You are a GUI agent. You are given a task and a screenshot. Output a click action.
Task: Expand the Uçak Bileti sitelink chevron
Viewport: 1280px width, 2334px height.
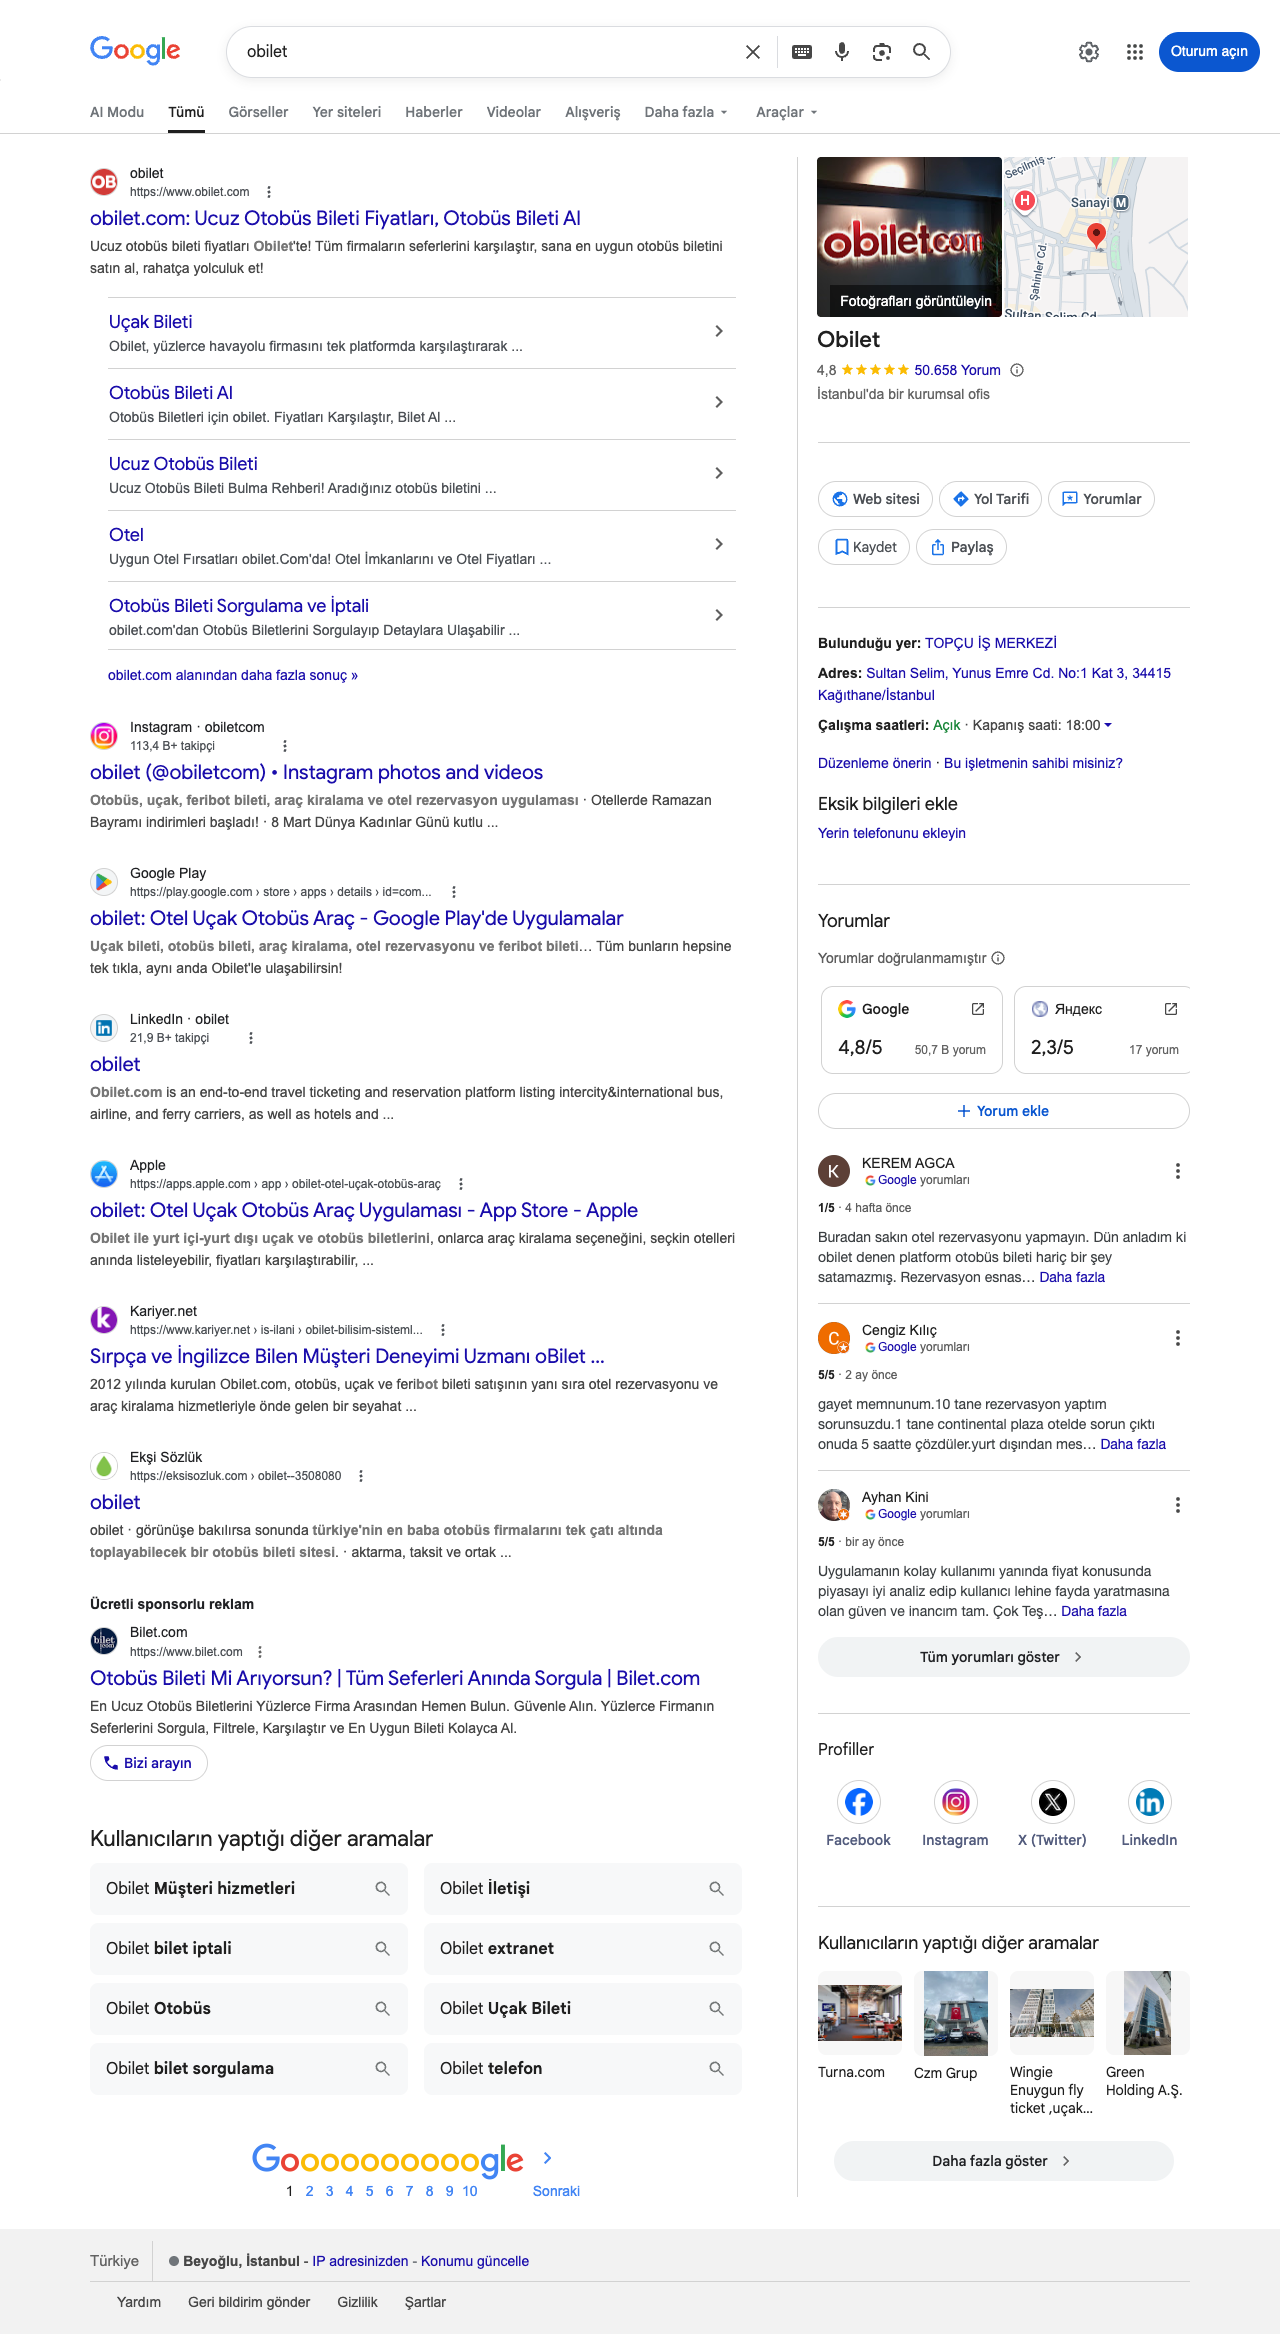[x=719, y=331]
